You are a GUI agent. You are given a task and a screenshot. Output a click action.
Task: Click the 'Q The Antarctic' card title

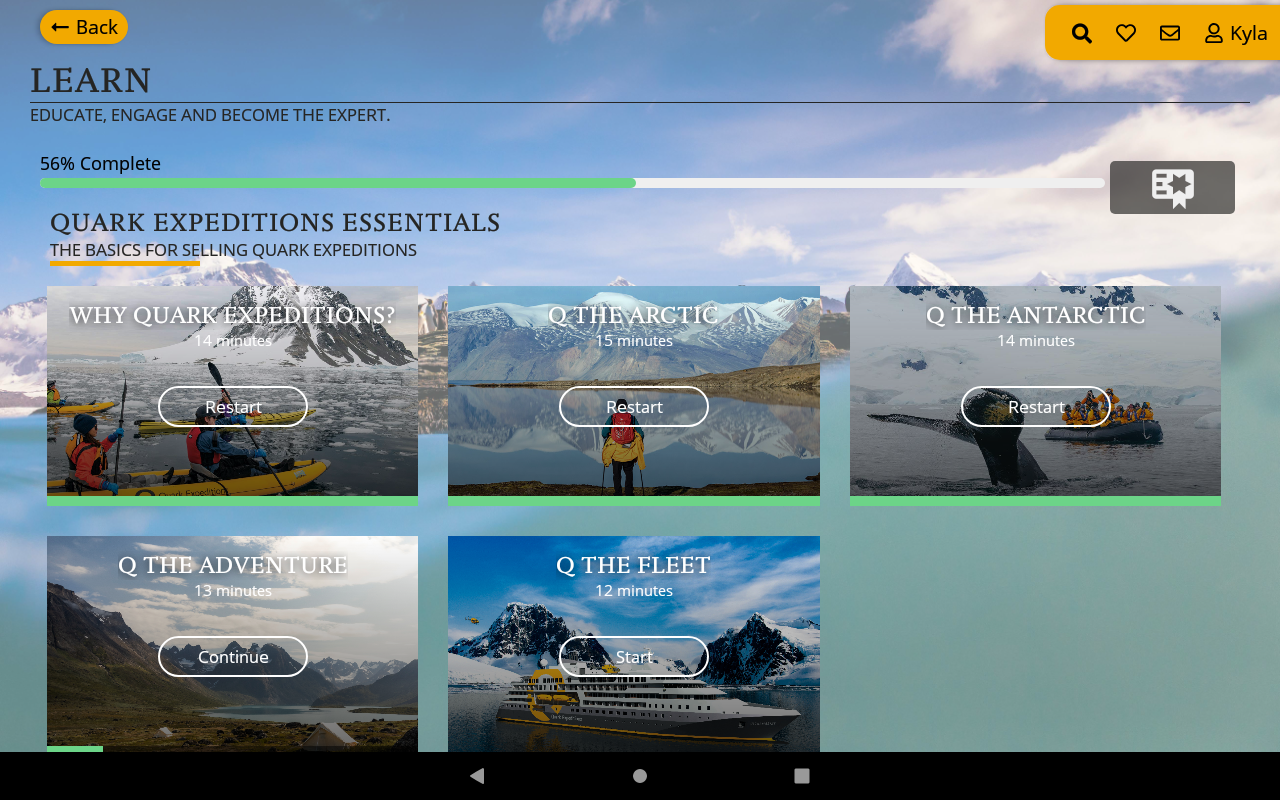pyautogui.click(x=1035, y=315)
